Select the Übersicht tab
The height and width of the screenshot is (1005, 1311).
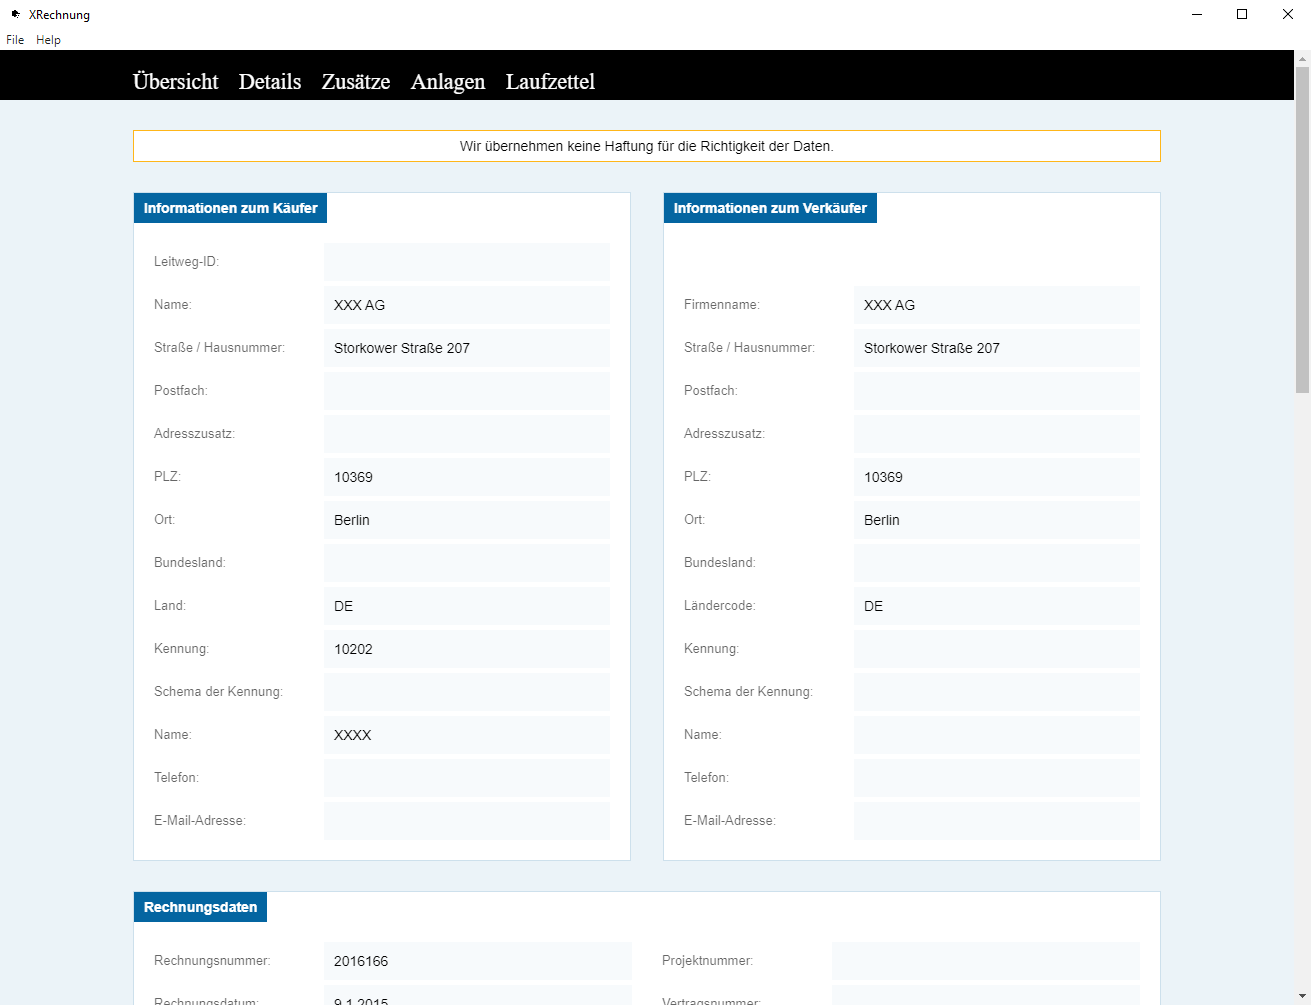(x=175, y=81)
